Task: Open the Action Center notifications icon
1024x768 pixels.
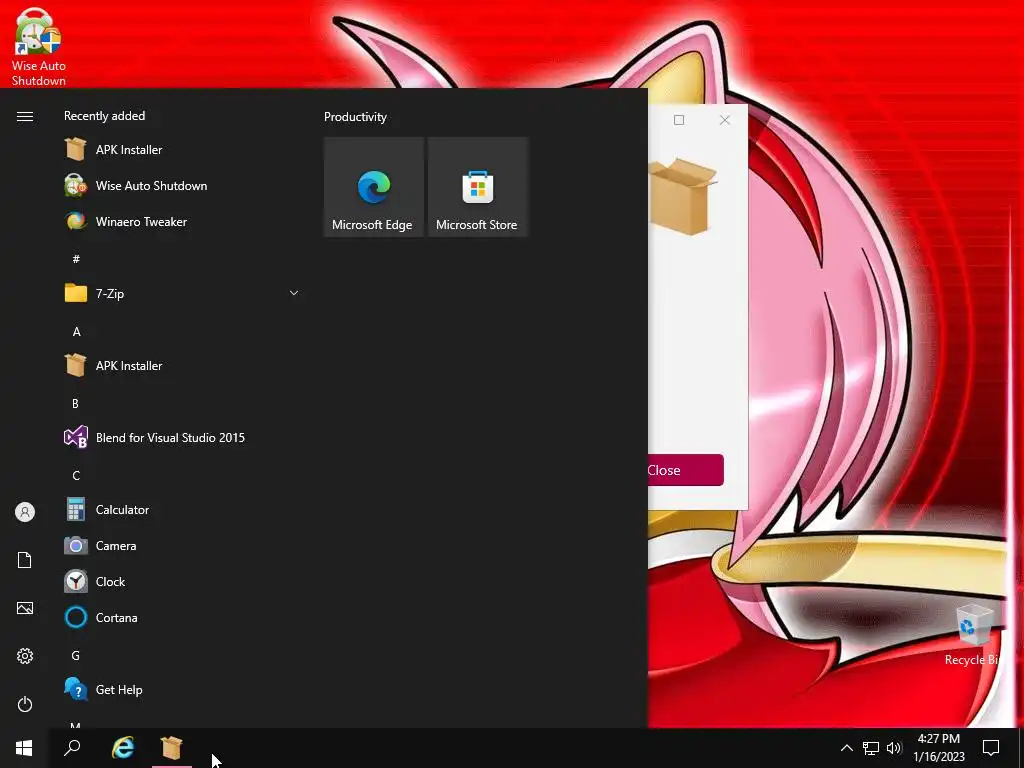Action: (991, 748)
